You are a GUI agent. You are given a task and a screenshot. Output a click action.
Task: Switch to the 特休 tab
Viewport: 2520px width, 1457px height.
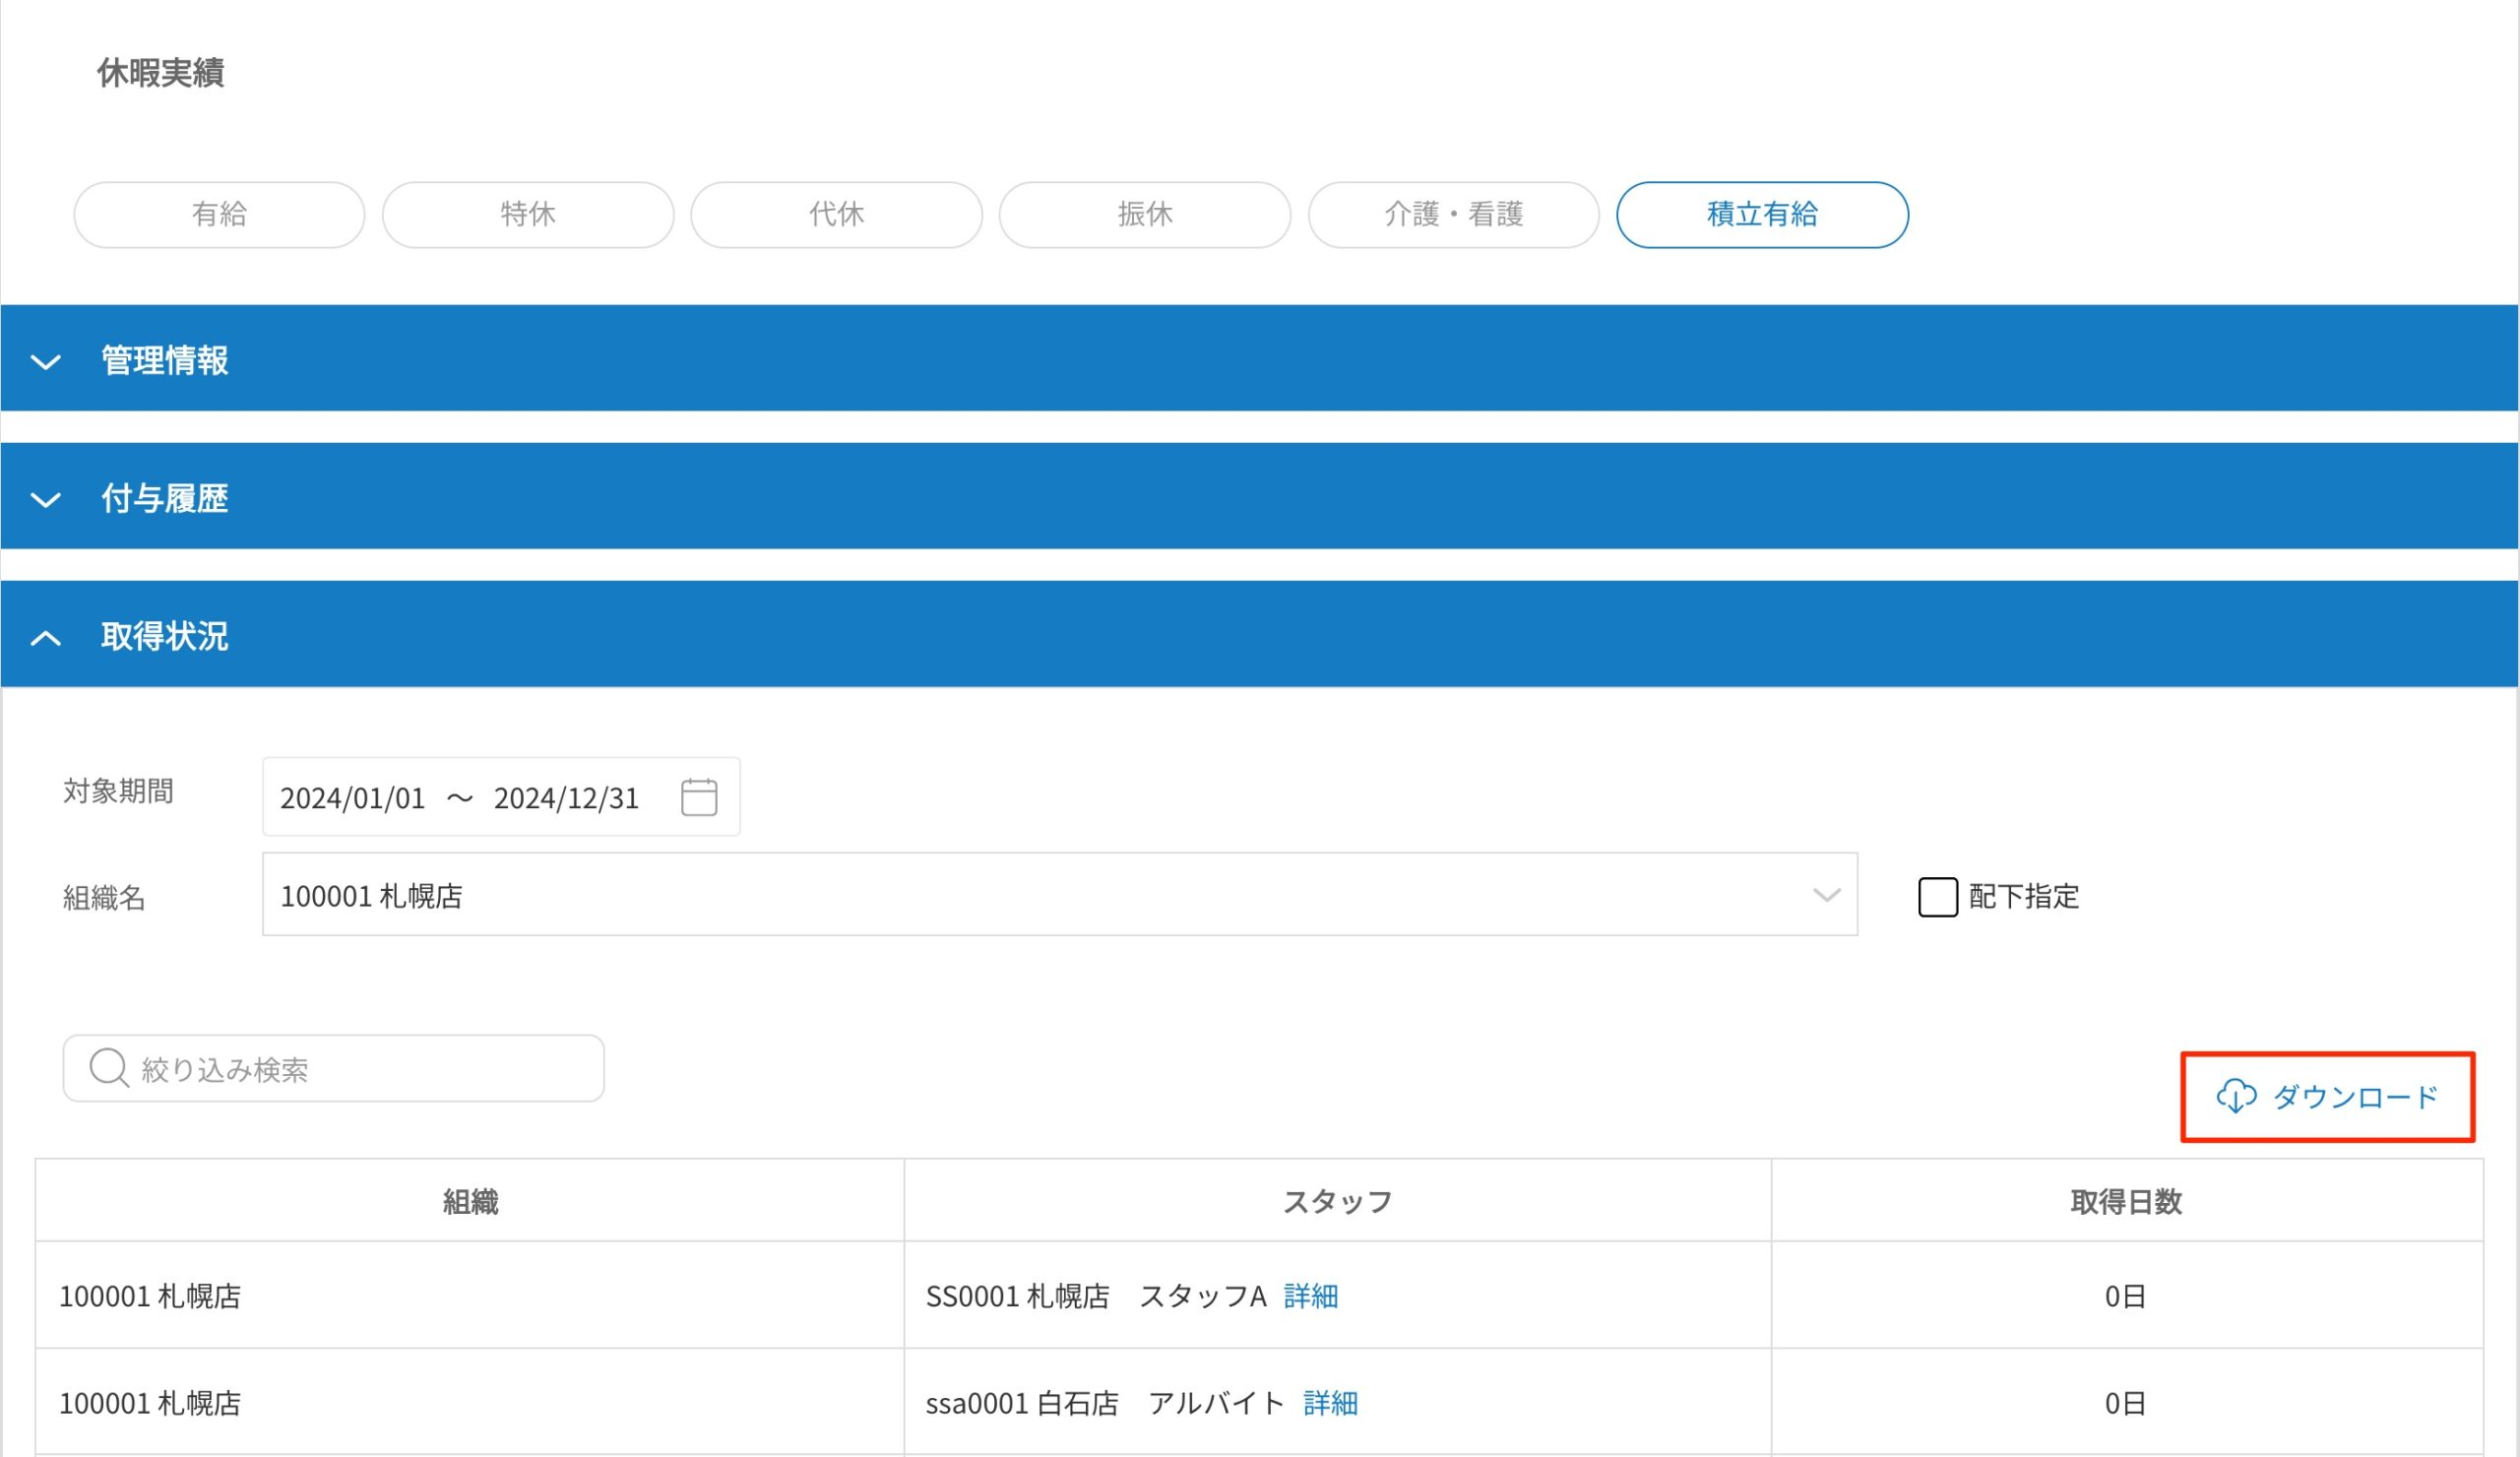(x=528, y=214)
